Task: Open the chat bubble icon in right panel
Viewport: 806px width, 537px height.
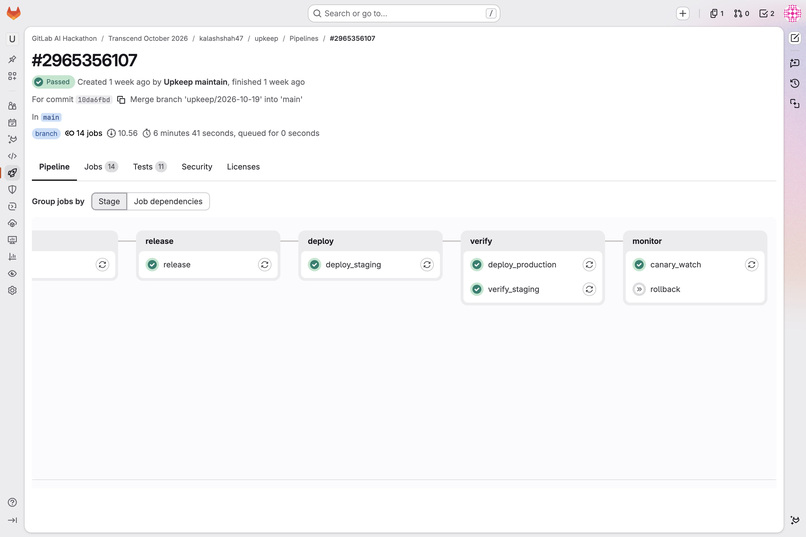Action: pyautogui.click(x=795, y=63)
